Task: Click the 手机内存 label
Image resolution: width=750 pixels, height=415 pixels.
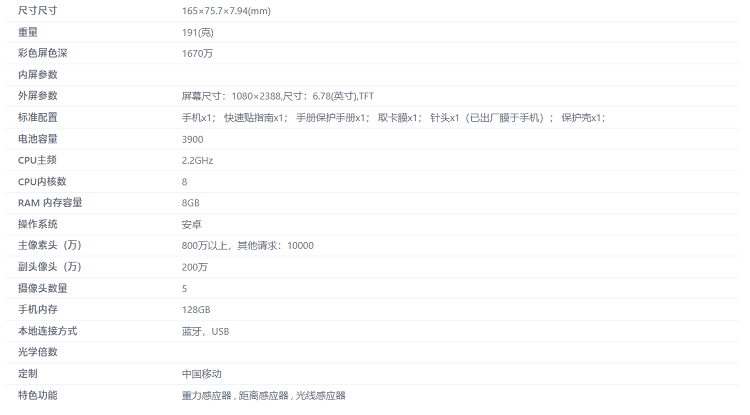Action: click(38, 309)
